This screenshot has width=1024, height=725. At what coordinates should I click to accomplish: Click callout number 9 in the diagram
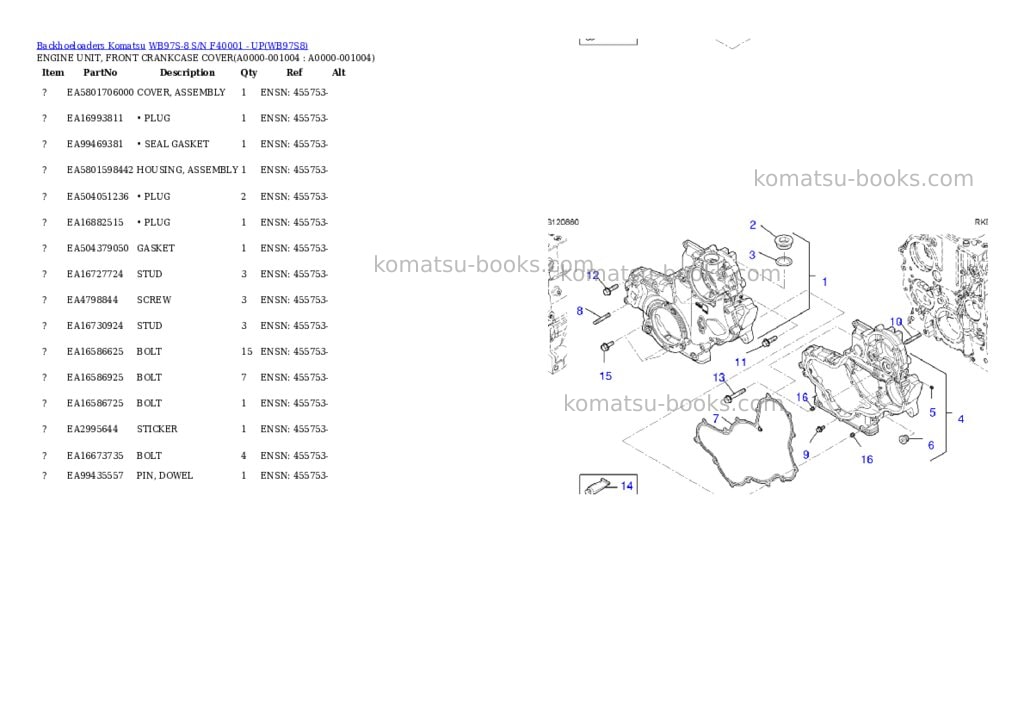coord(806,455)
